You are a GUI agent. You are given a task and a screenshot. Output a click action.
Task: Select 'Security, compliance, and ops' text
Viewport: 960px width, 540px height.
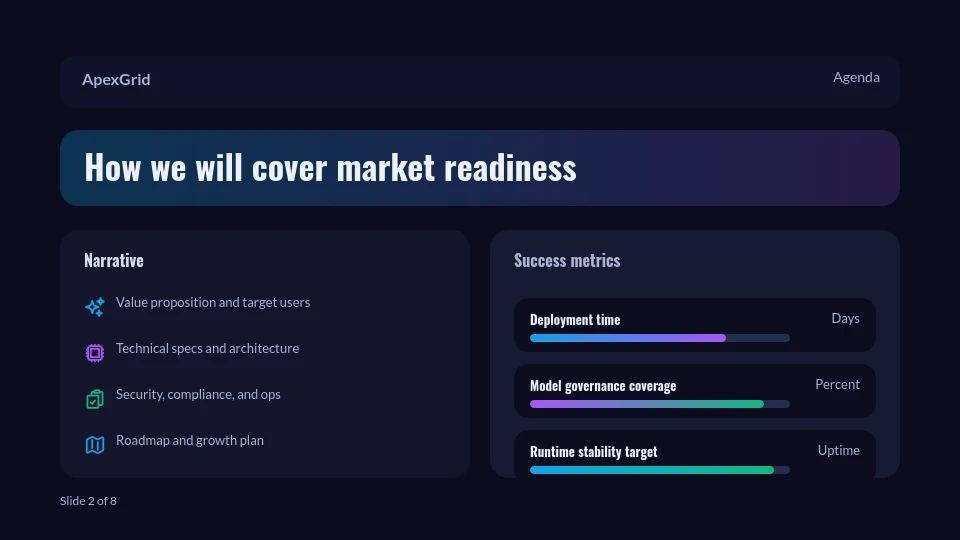coord(198,394)
